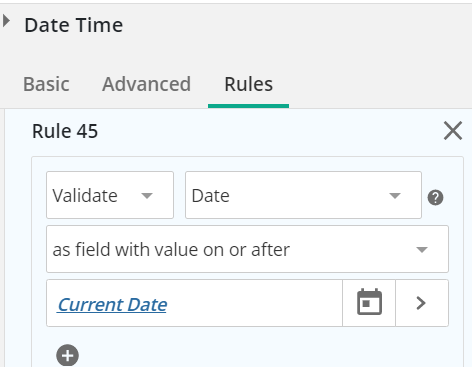Select the Rules tab

249,84
